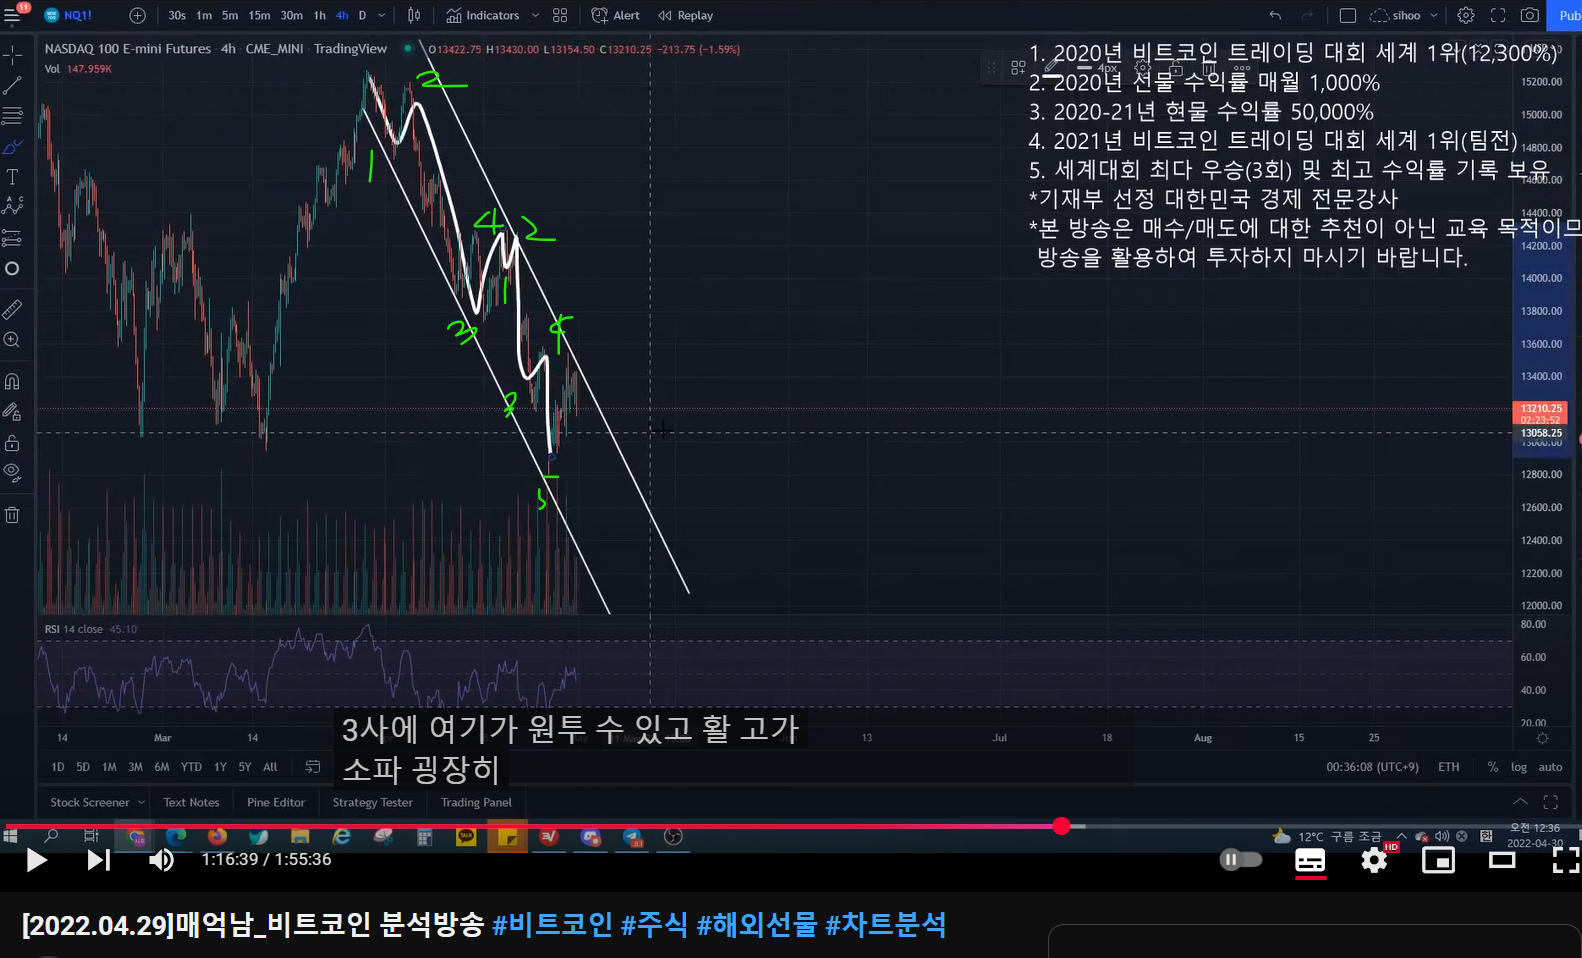The width and height of the screenshot is (1582, 958).
Task: Select the 30s timeframe
Action: pos(177,15)
